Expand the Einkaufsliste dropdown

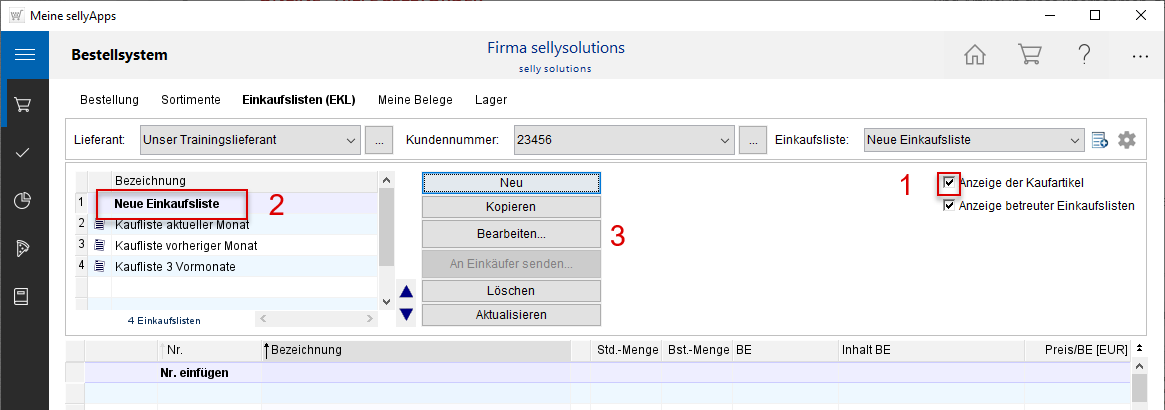(x=1075, y=140)
